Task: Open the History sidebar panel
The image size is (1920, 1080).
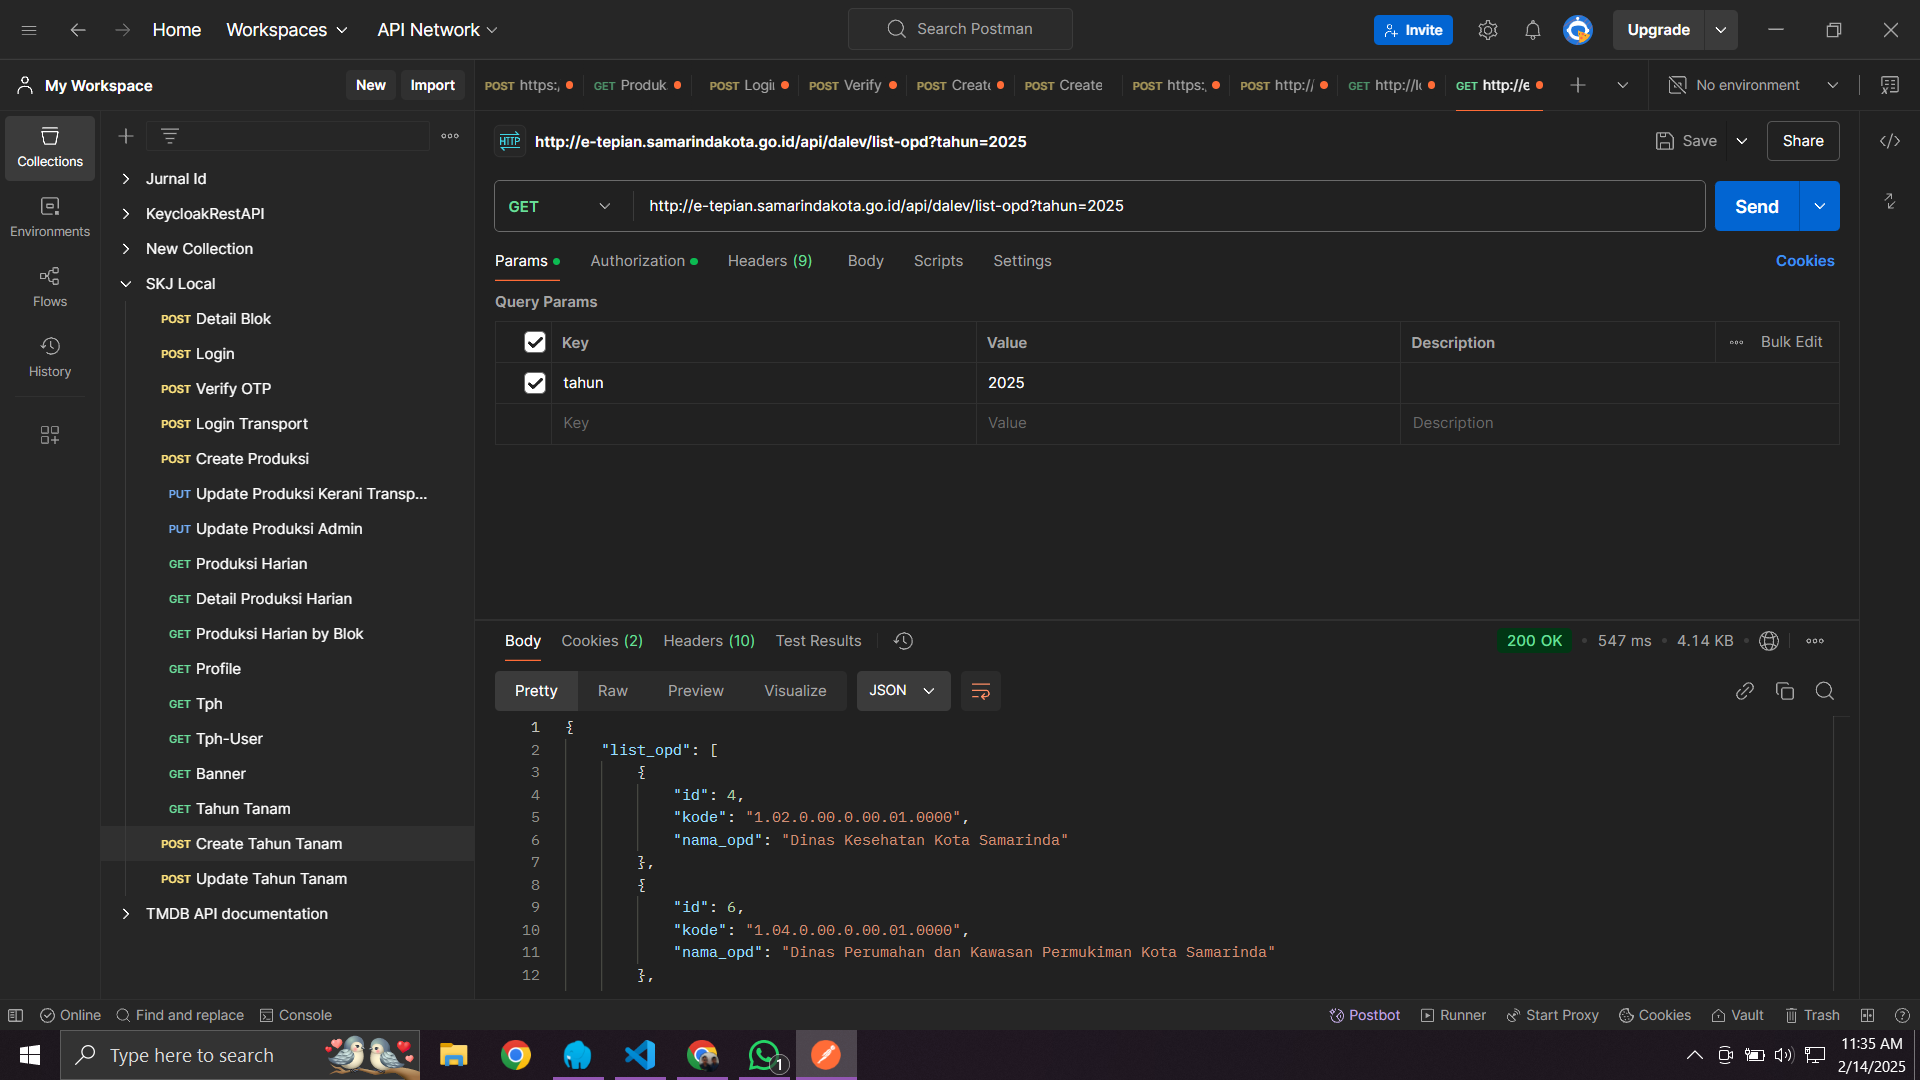Action: 49,357
